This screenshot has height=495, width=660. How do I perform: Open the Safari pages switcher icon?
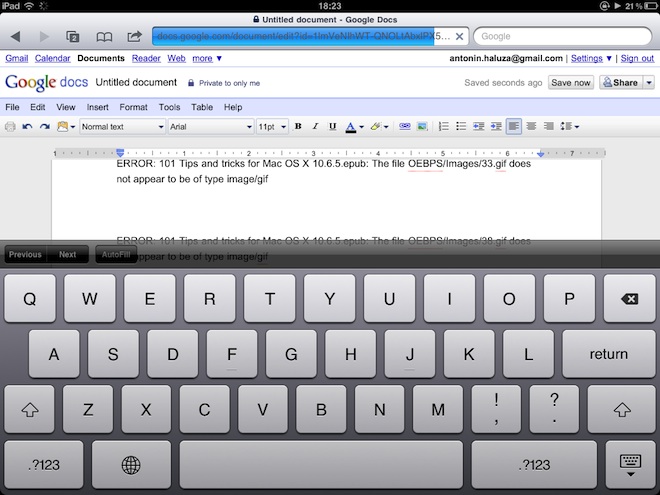(73, 37)
